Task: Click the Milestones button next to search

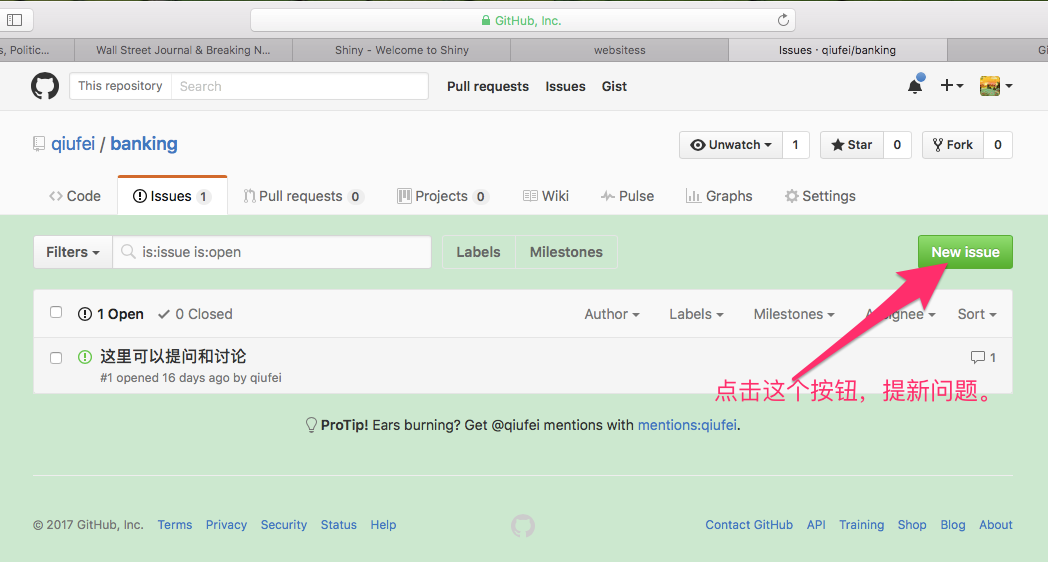Action: click(566, 252)
